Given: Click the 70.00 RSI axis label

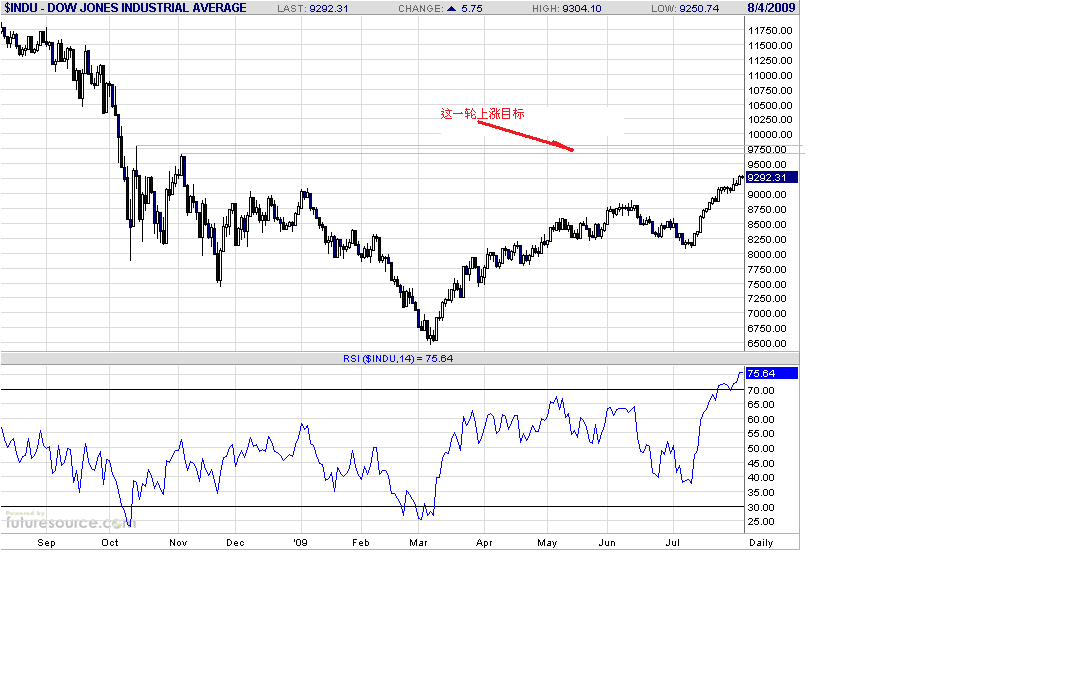Looking at the screenshot, I should point(761,391).
